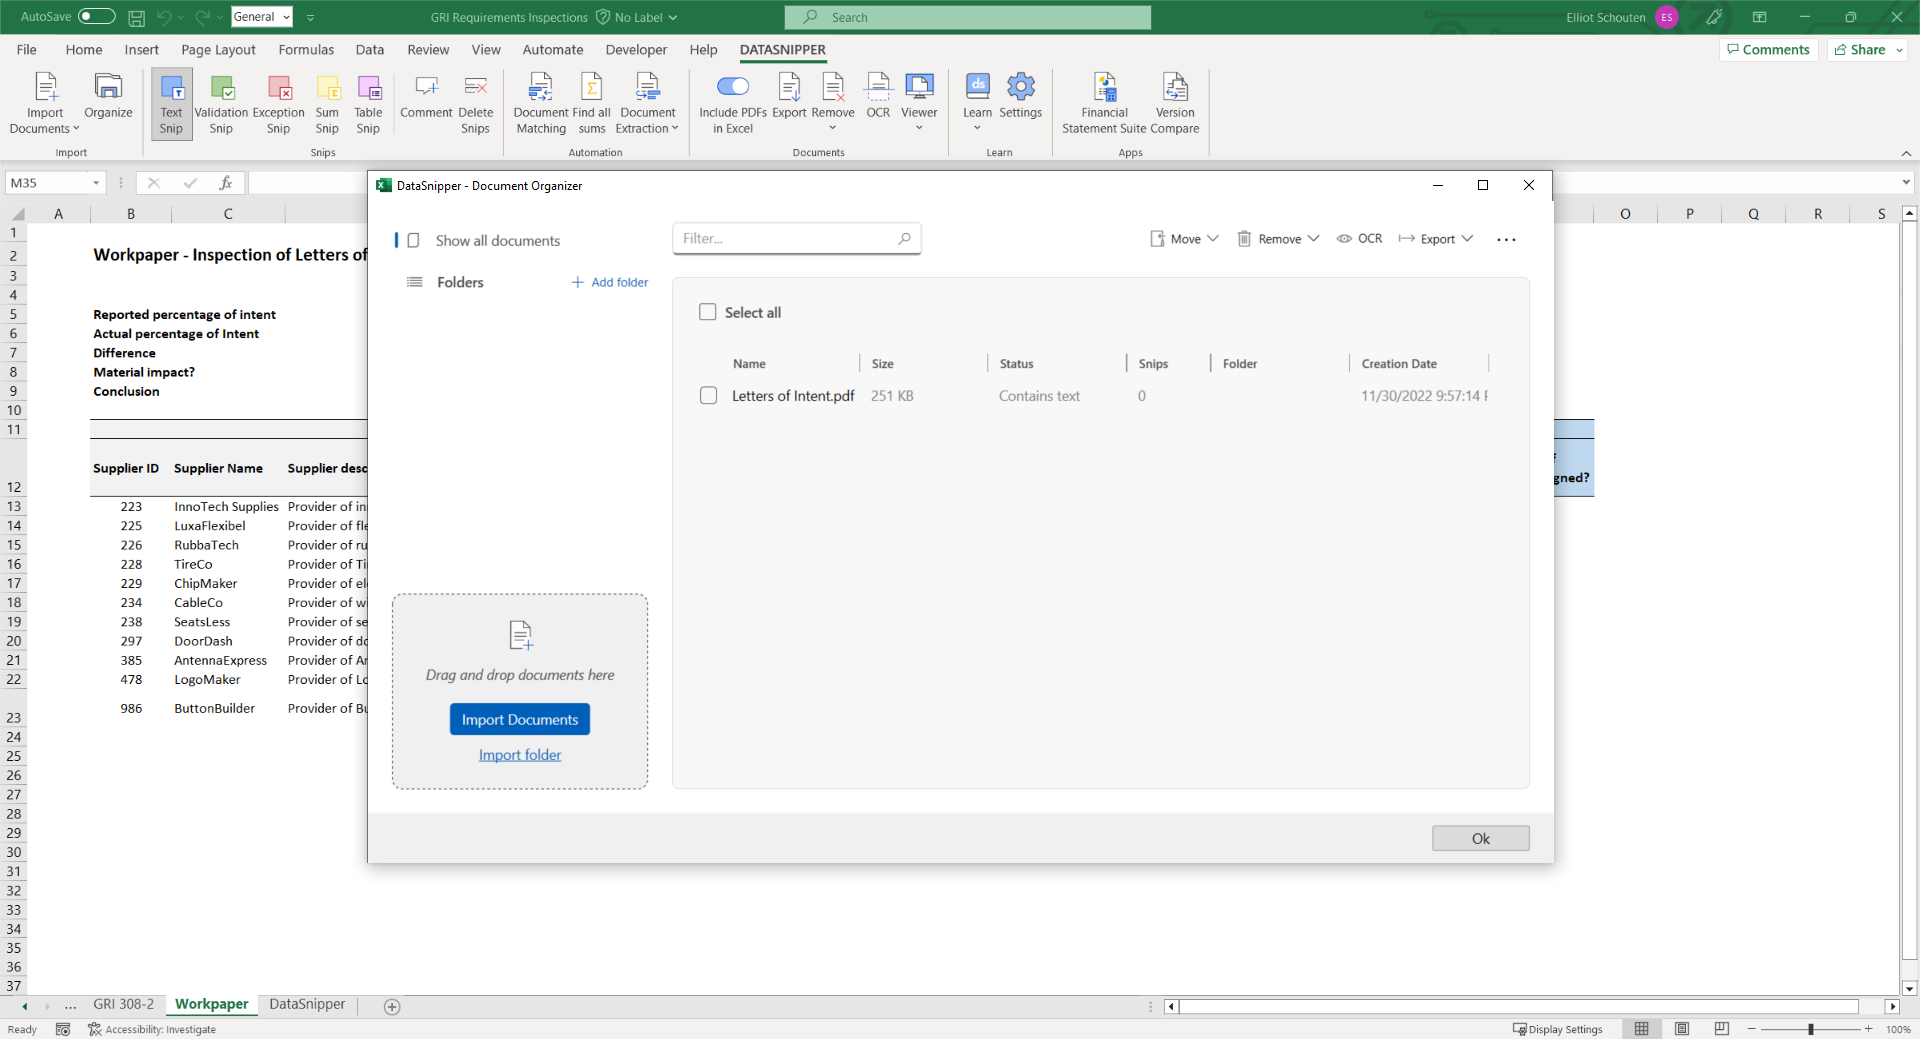Expand the Export dropdown in Document Organizer
The image size is (1920, 1039).
coord(1436,239)
